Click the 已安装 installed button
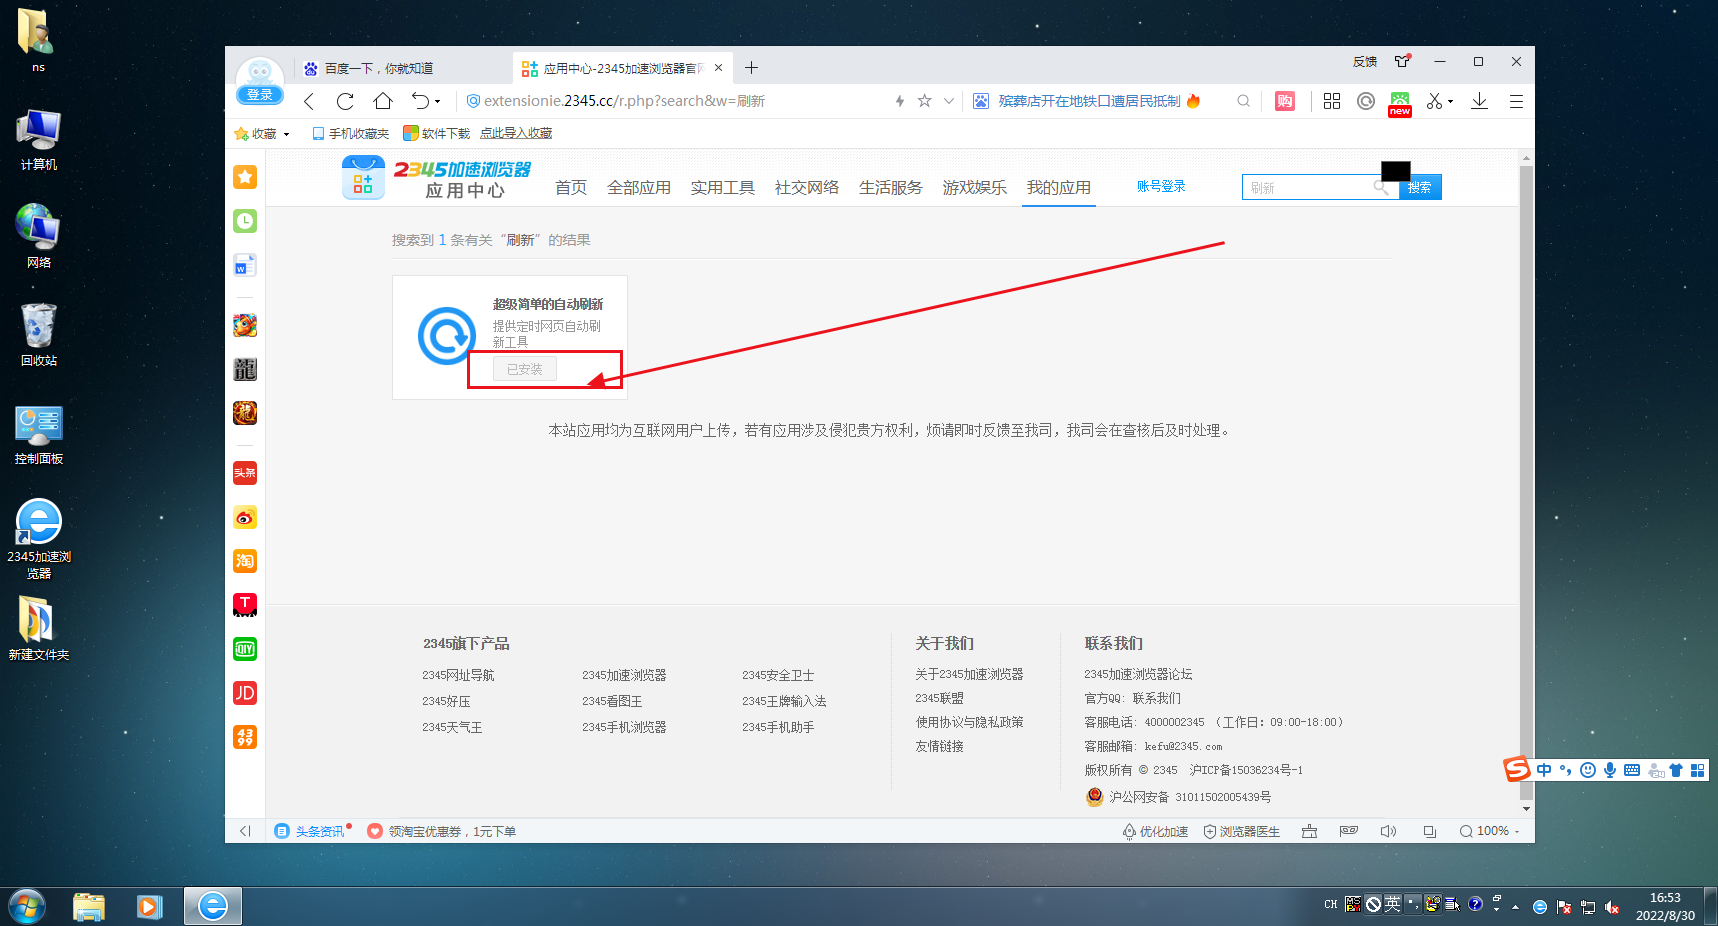 click(525, 369)
